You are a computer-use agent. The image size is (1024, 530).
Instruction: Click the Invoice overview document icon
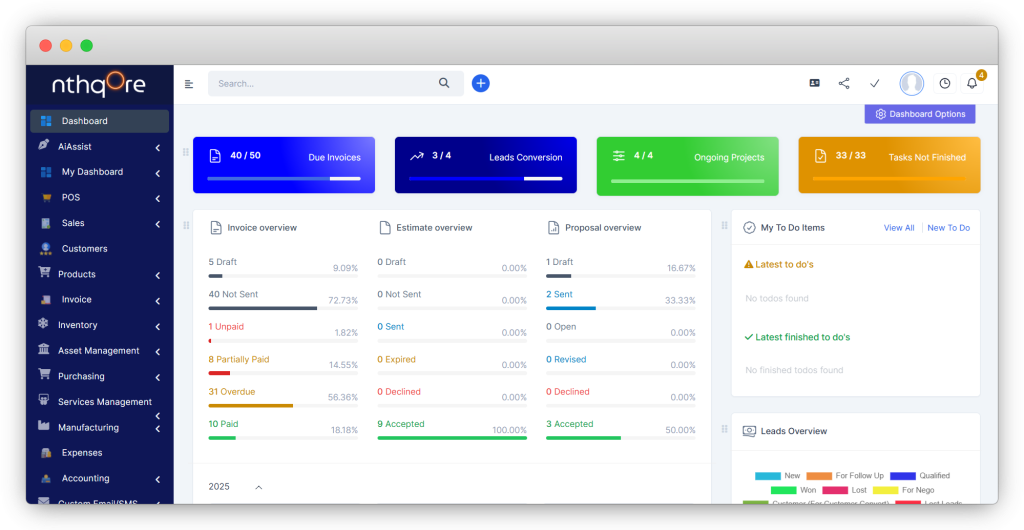pyautogui.click(x=216, y=228)
